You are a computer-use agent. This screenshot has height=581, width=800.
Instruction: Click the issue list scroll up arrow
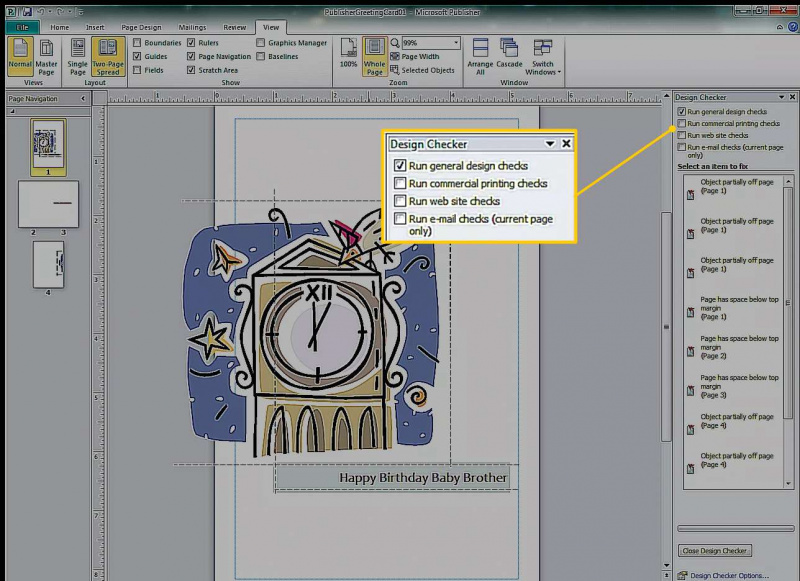tap(789, 181)
